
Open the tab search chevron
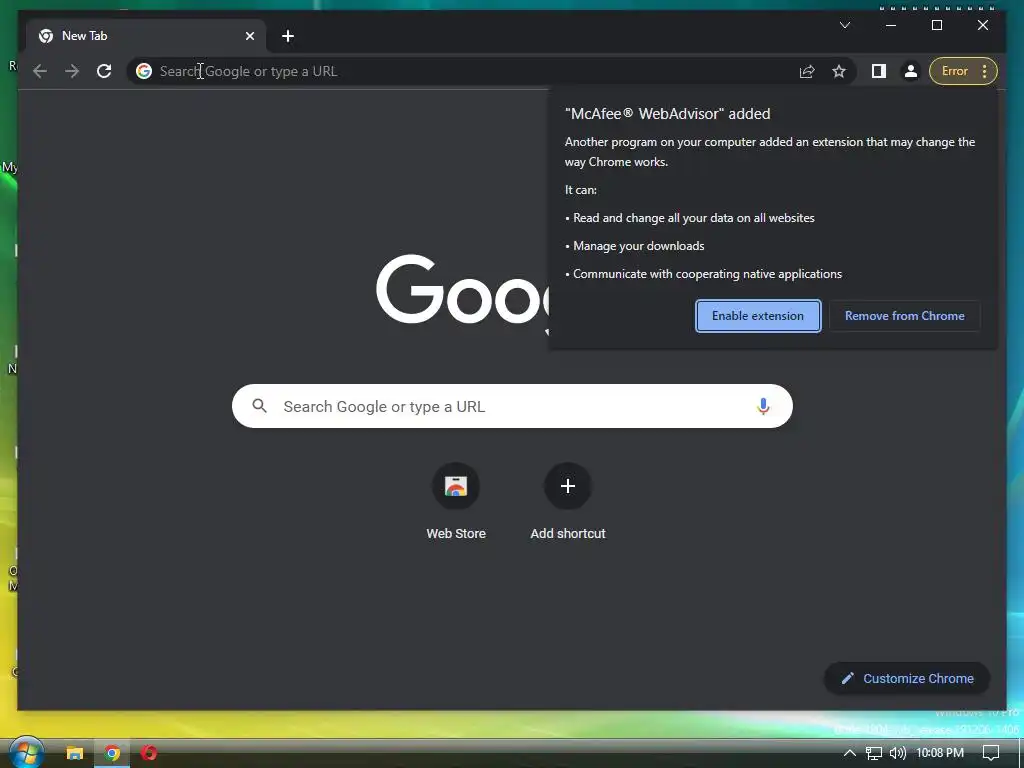845,25
